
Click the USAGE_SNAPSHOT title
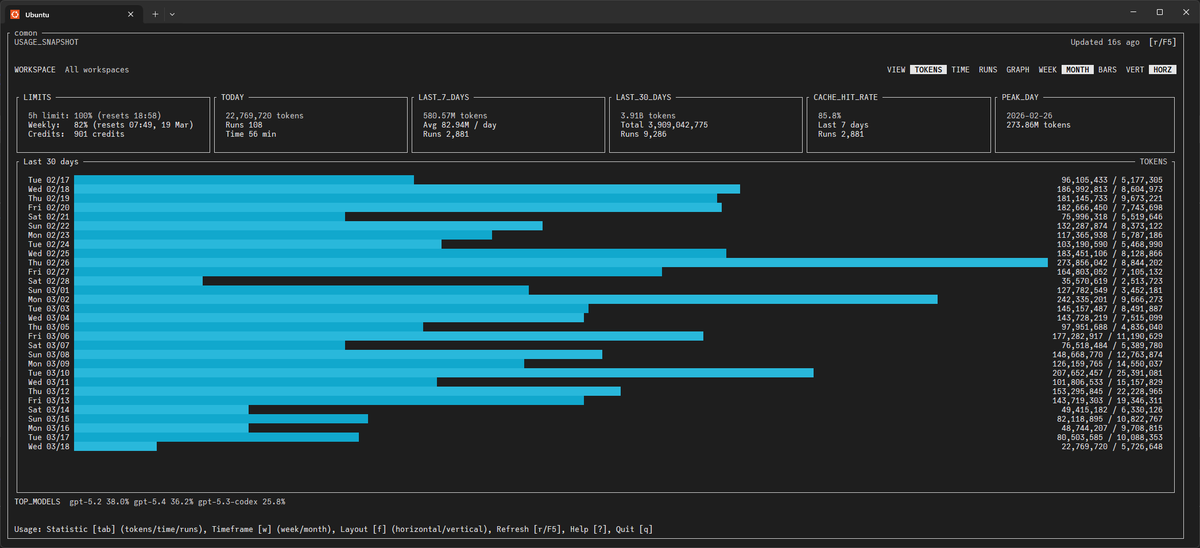point(46,42)
